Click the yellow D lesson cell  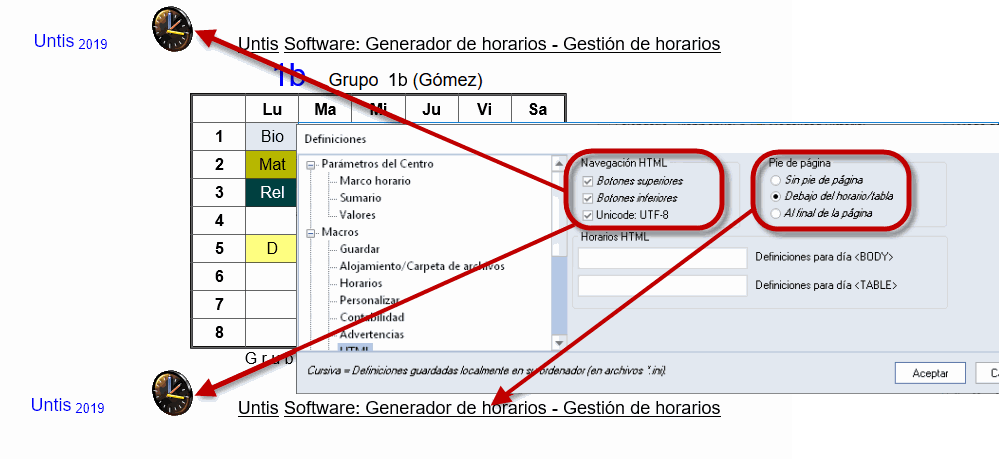tap(272, 249)
